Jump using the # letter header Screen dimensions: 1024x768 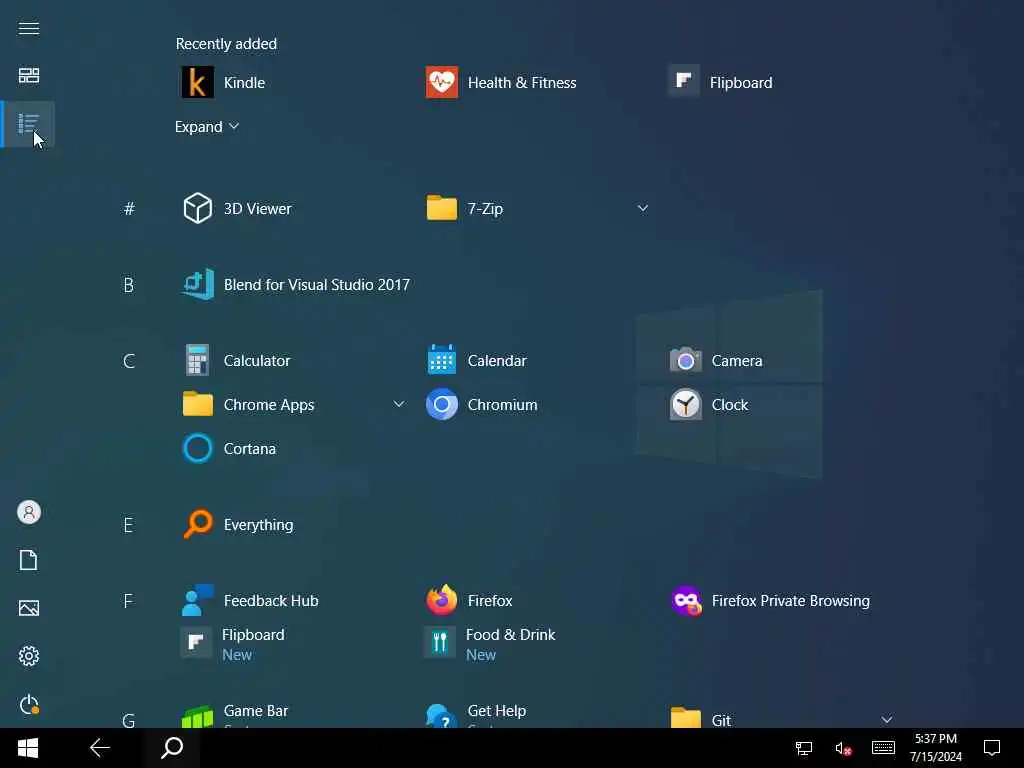click(x=129, y=209)
